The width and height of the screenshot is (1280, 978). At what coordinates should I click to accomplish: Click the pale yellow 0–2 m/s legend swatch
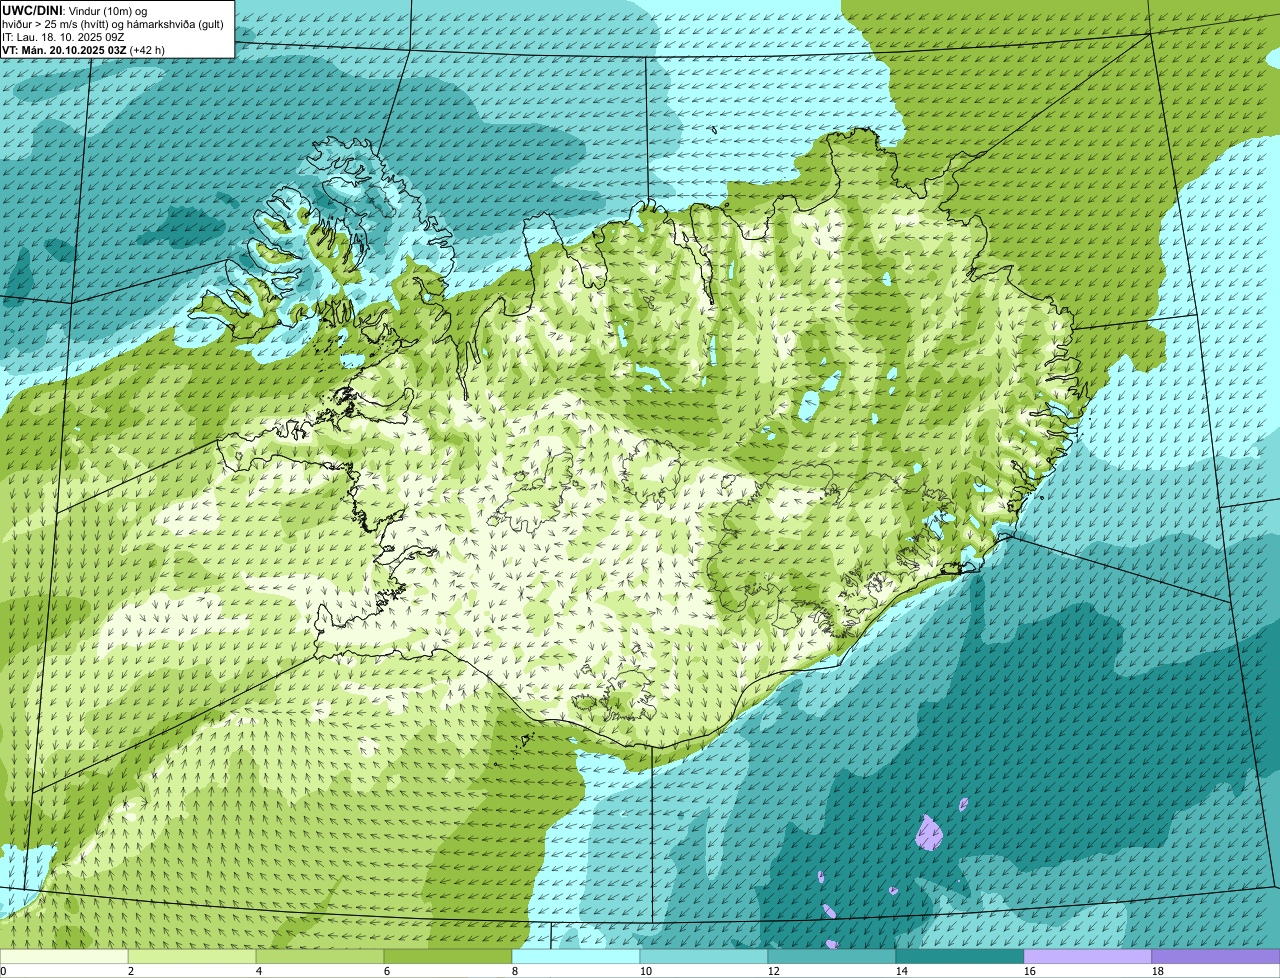[x=64, y=956]
